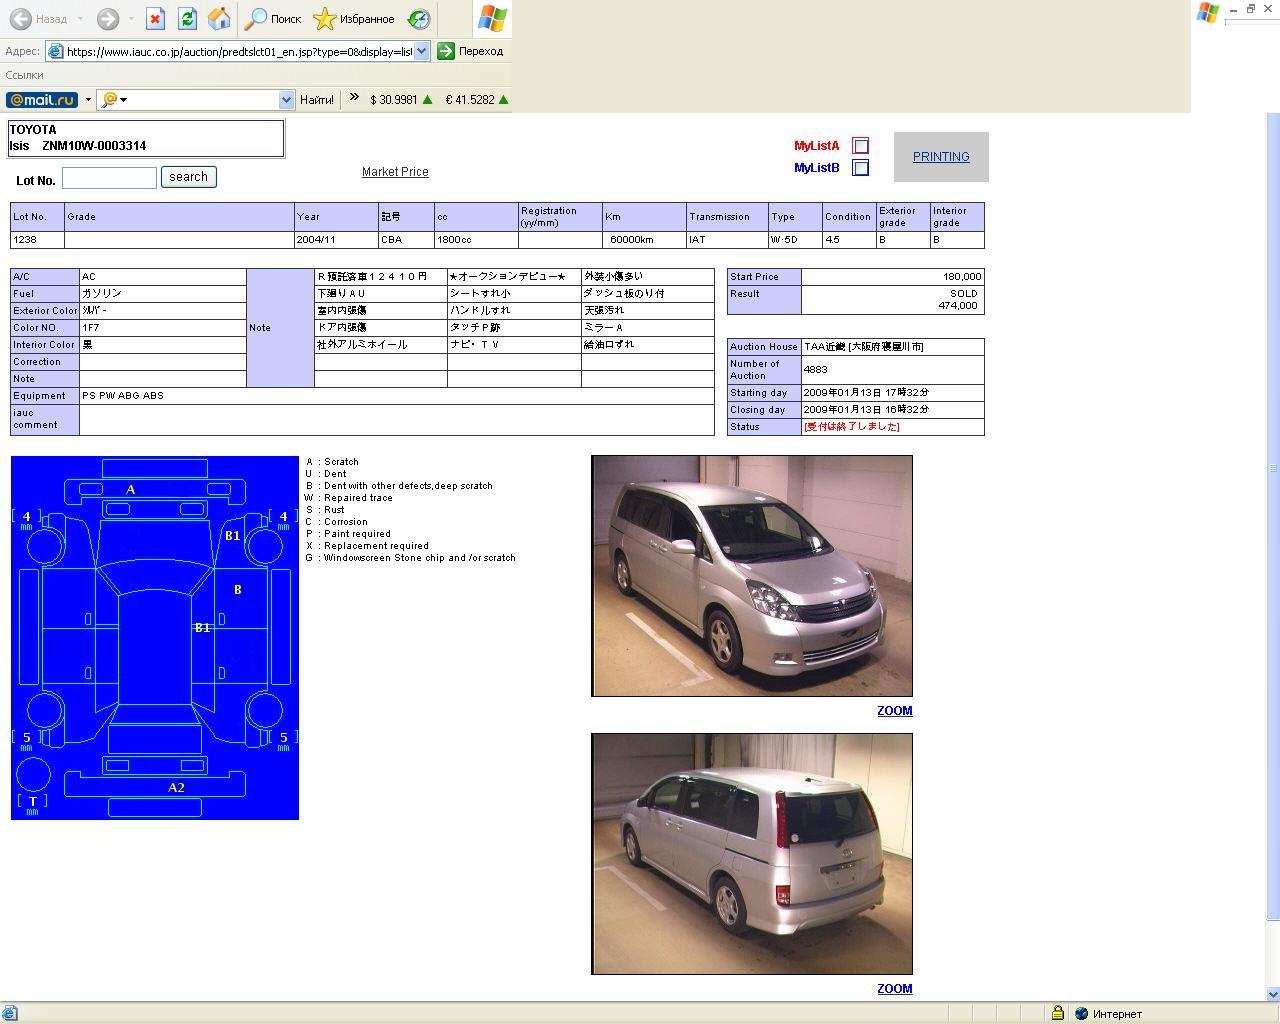Image resolution: width=1280 pixels, height=1024 pixels.
Task: Click the Lot No. search button
Action: point(188,177)
